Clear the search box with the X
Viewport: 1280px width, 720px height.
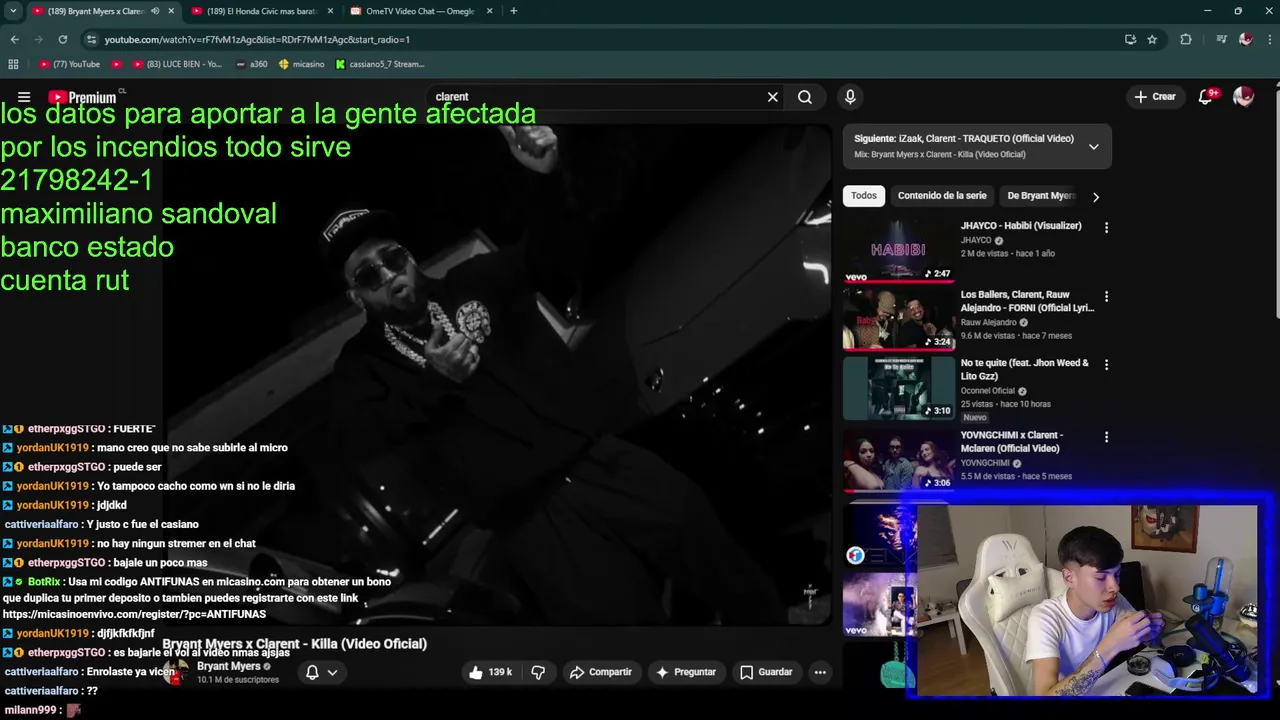772,97
